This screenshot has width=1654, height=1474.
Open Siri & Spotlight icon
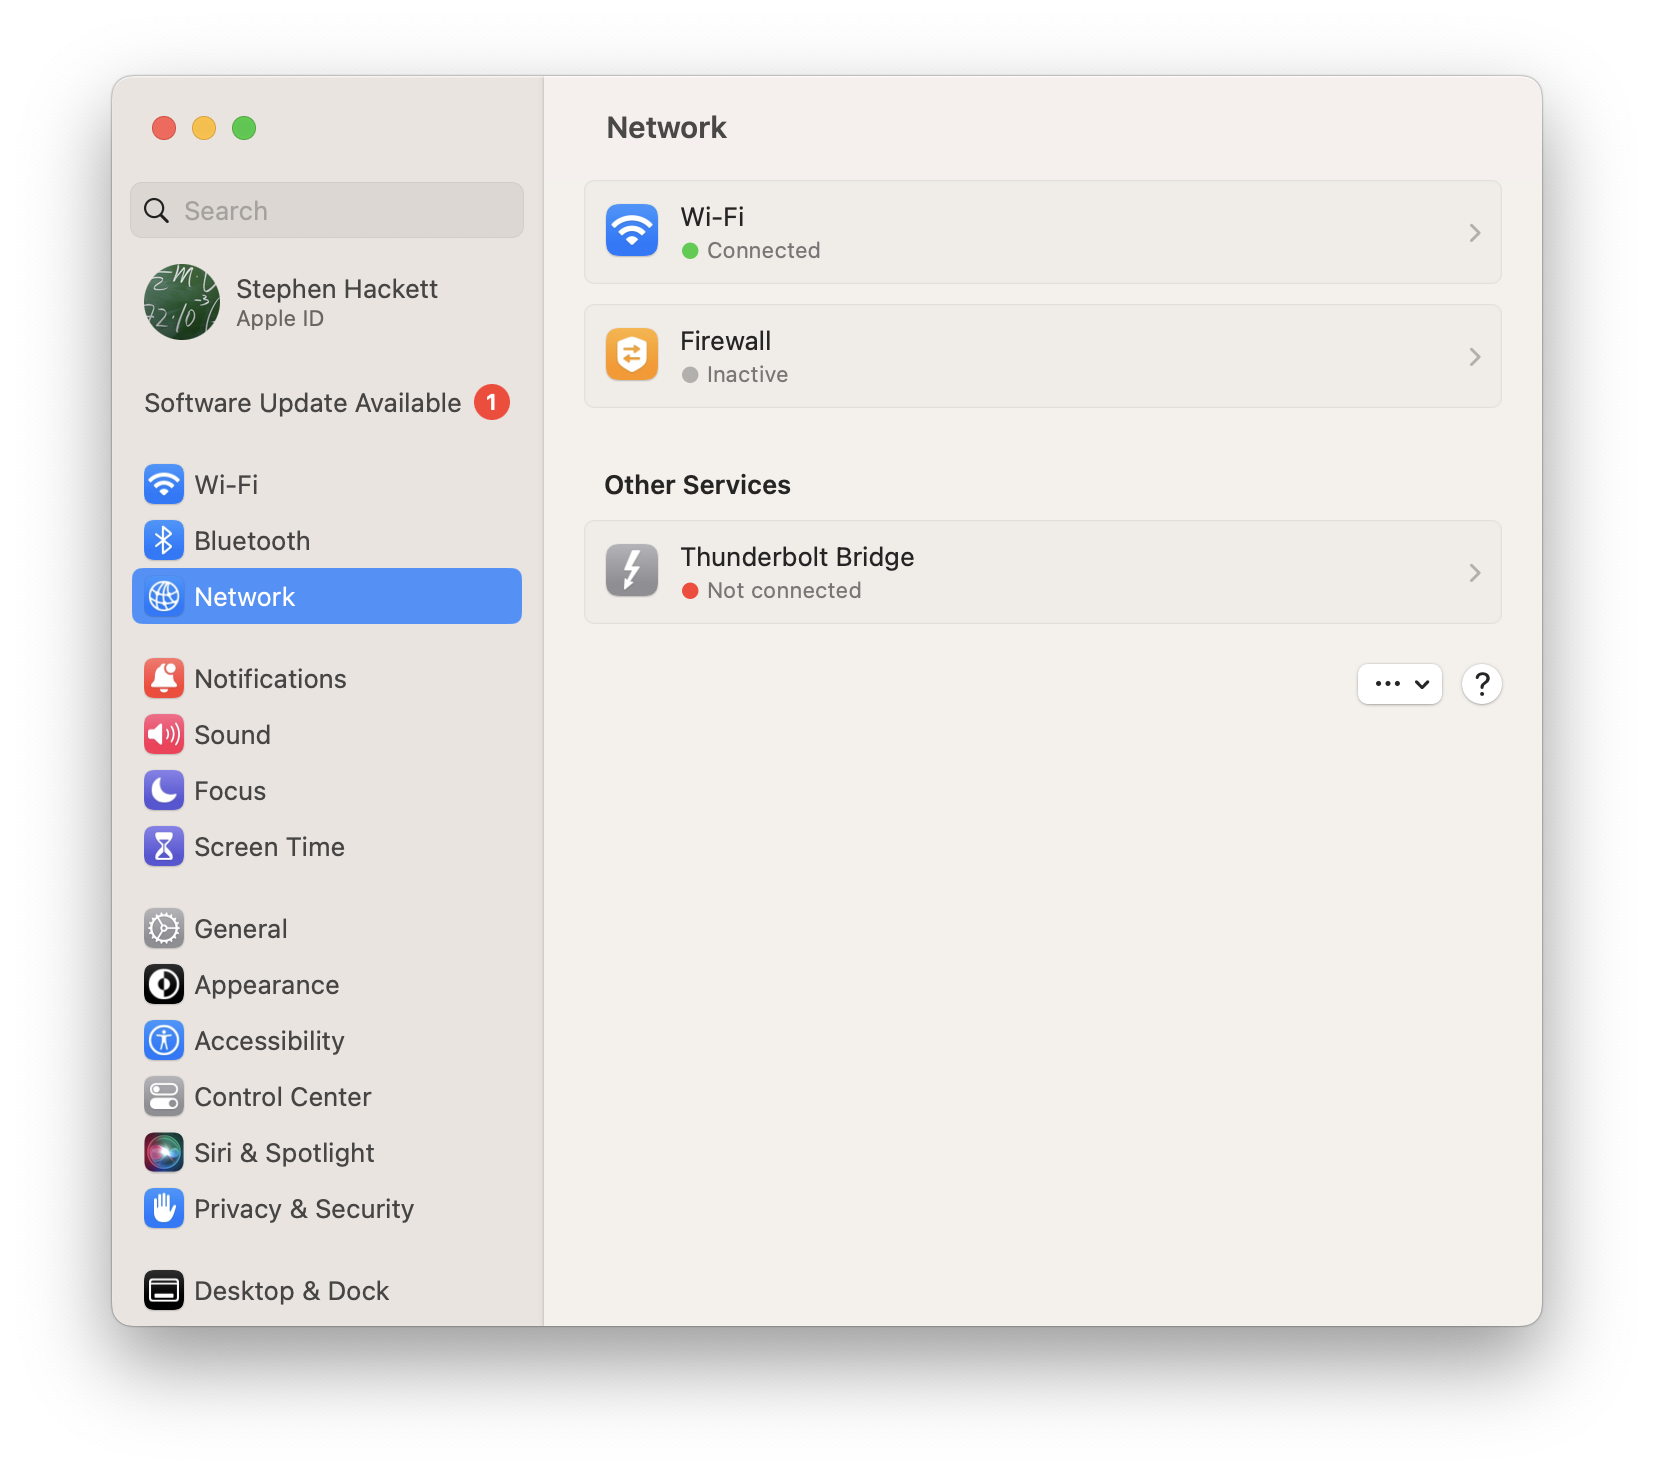164,1153
